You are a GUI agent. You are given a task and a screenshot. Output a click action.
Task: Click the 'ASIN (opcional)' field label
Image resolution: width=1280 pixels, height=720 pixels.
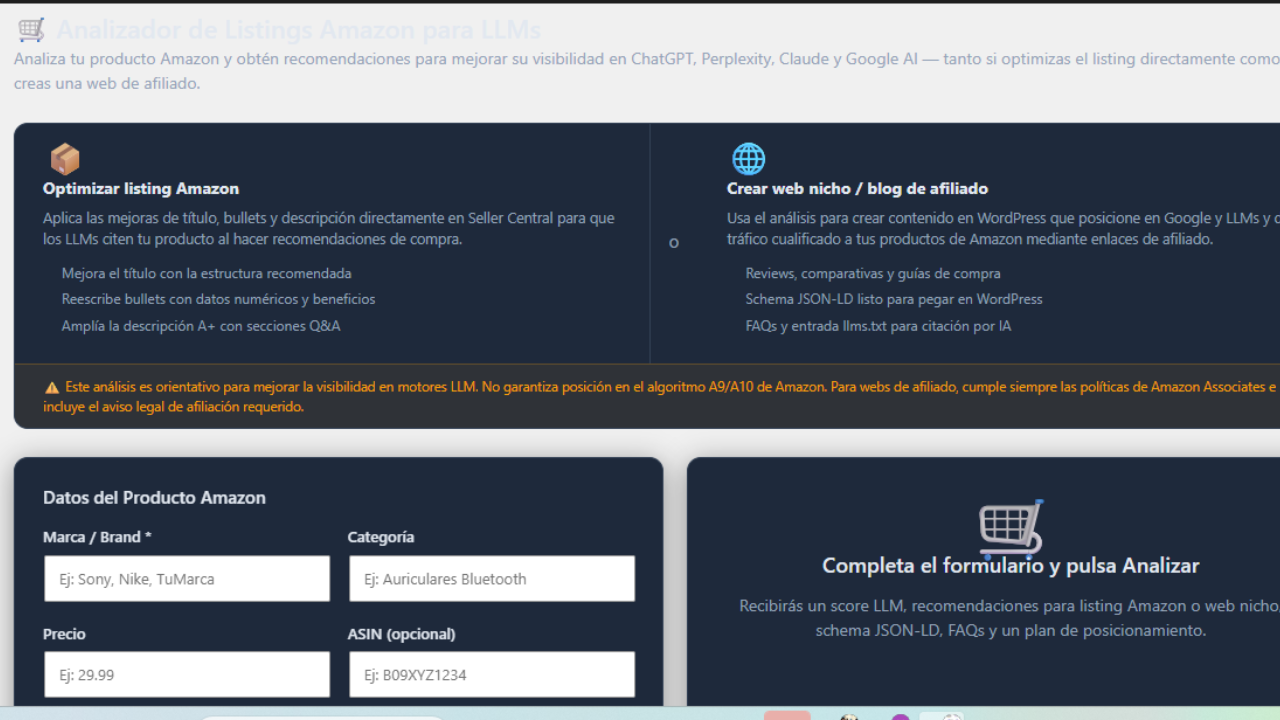pos(402,634)
